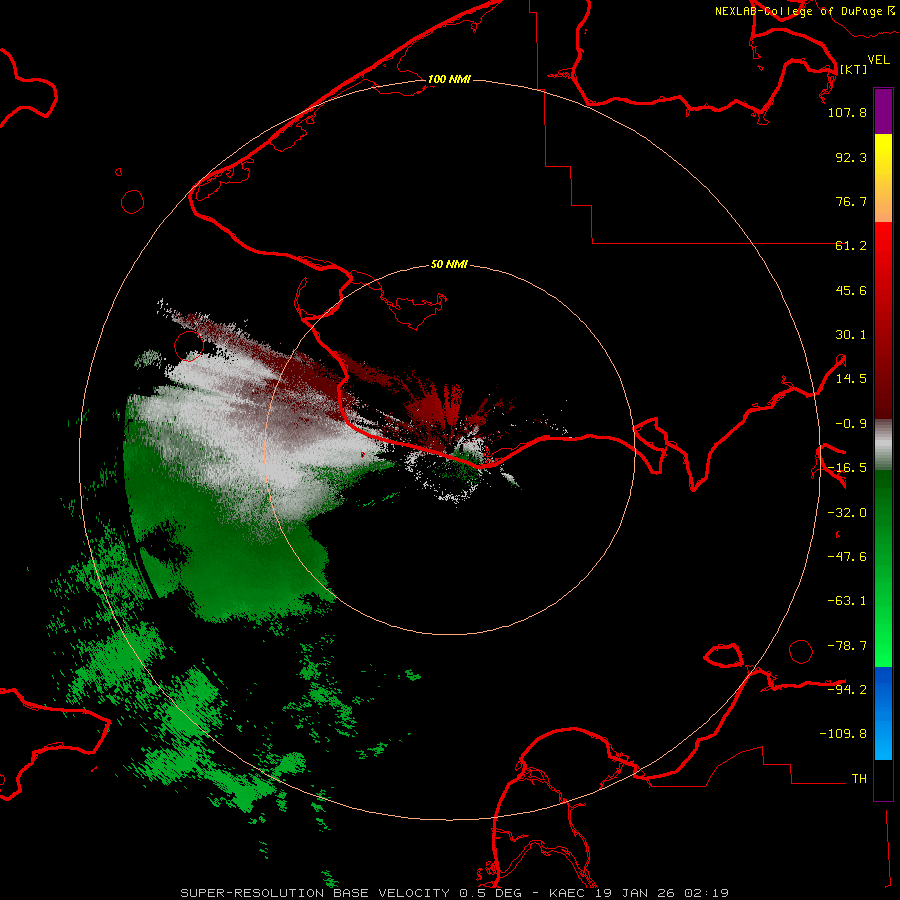900x900 pixels.
Task: Click the 30.1 velocity scale value
Action: [x=851, y=335]
